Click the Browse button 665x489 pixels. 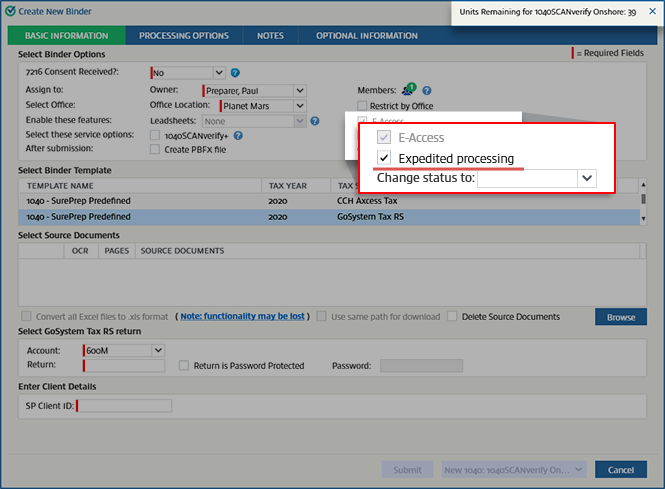[621, 317]
